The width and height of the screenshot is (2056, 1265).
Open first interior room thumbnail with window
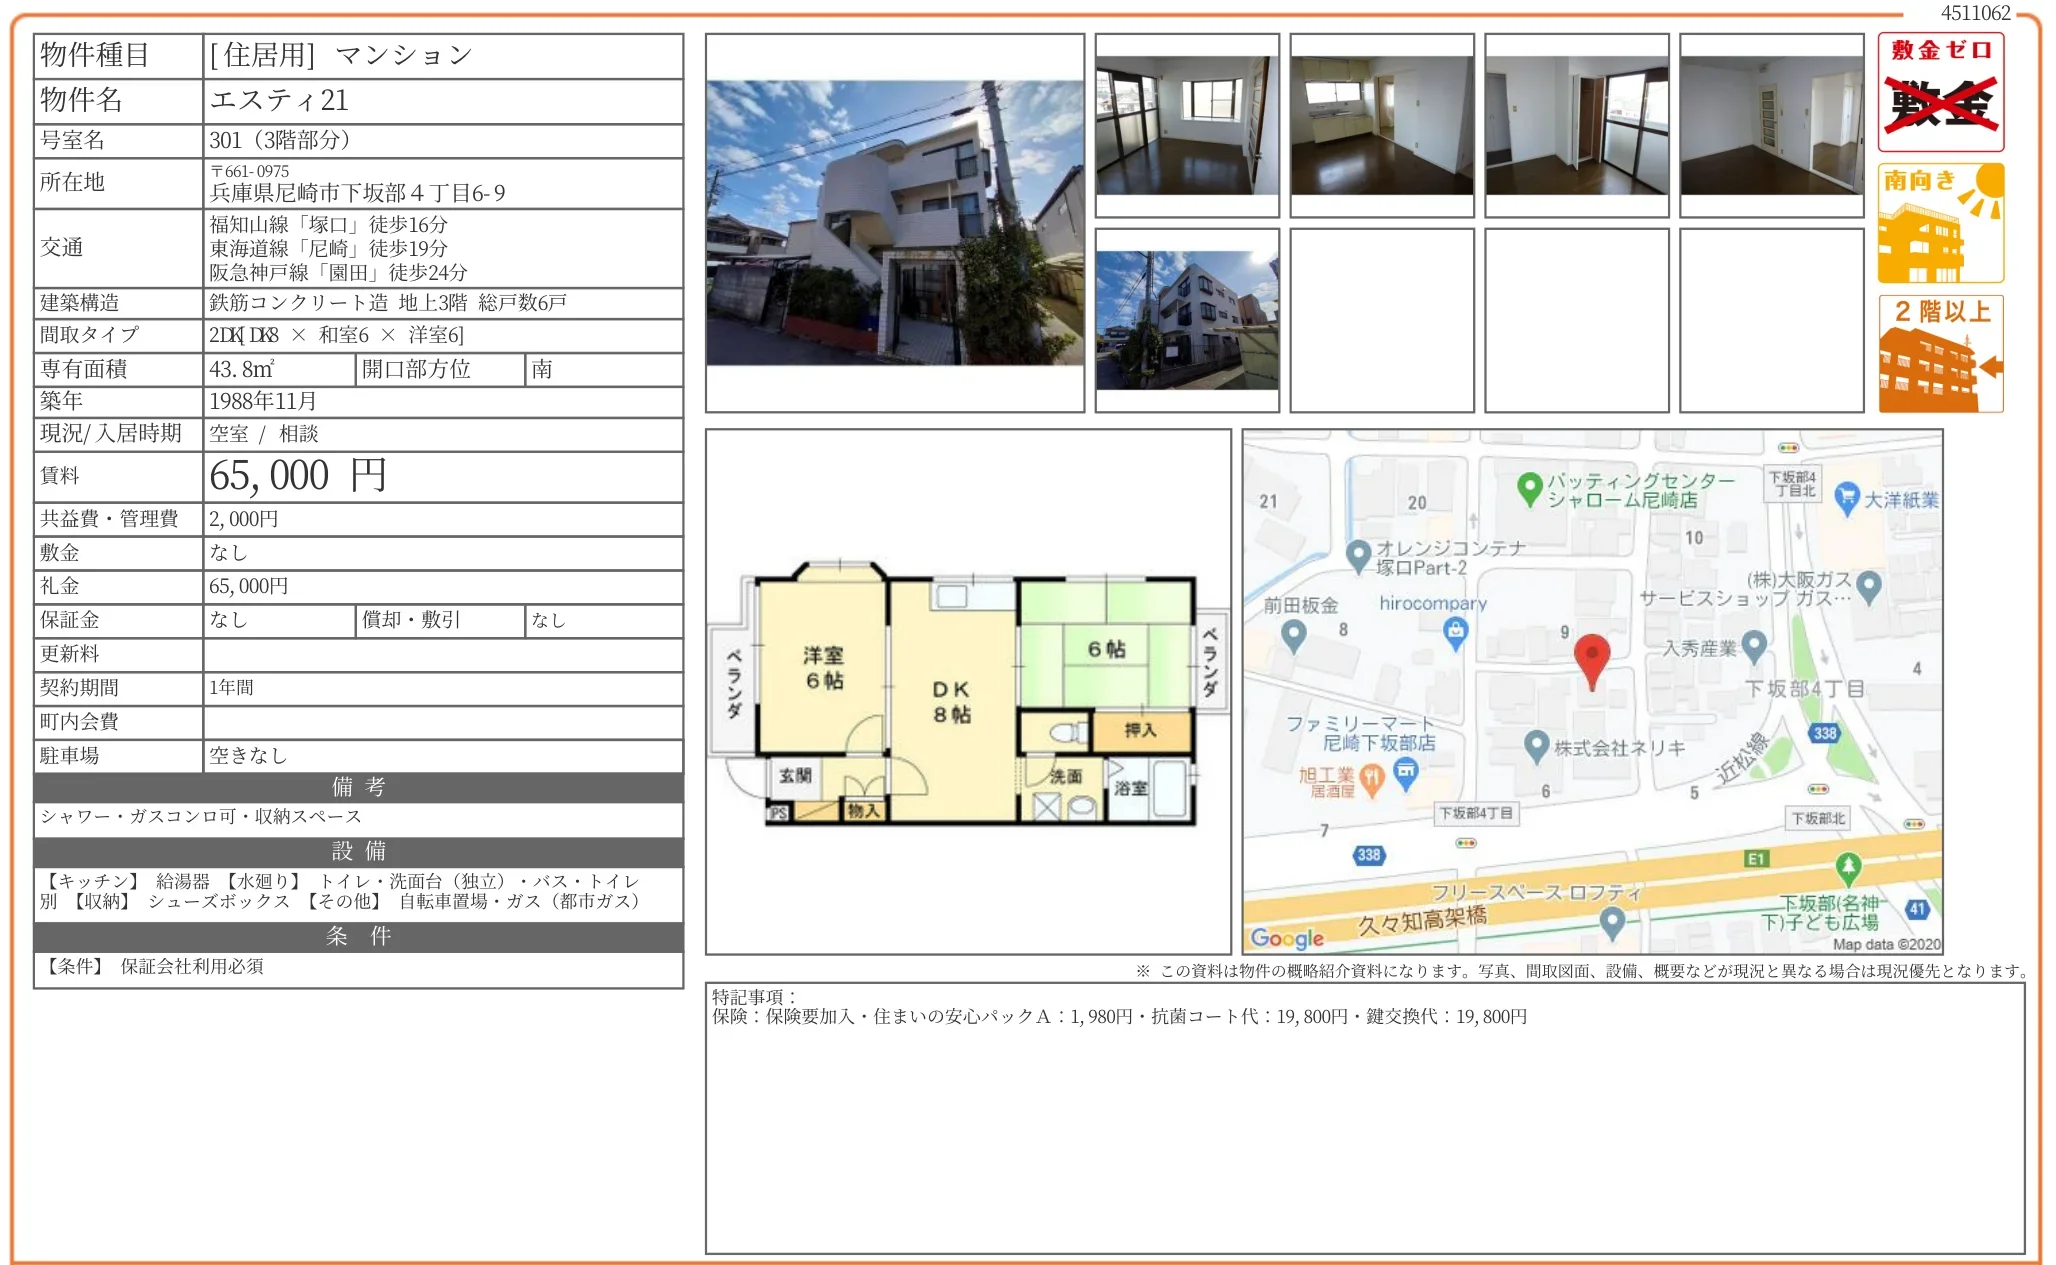click(1186, 125)
